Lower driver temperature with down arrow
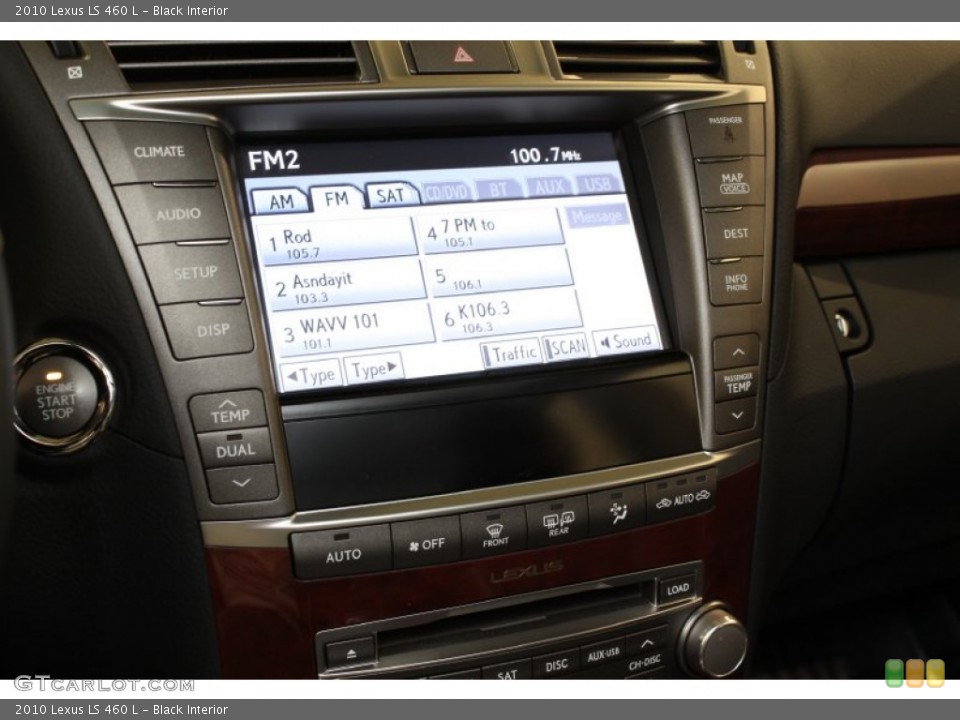960x720 pixels. (x=241, y=484)
